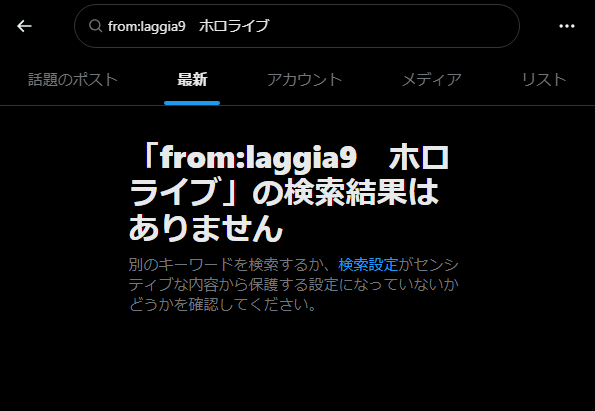Viewport: 595px width, 411px height.
Task: Click the magnifying glass search icon
Action: coord(95,26)
